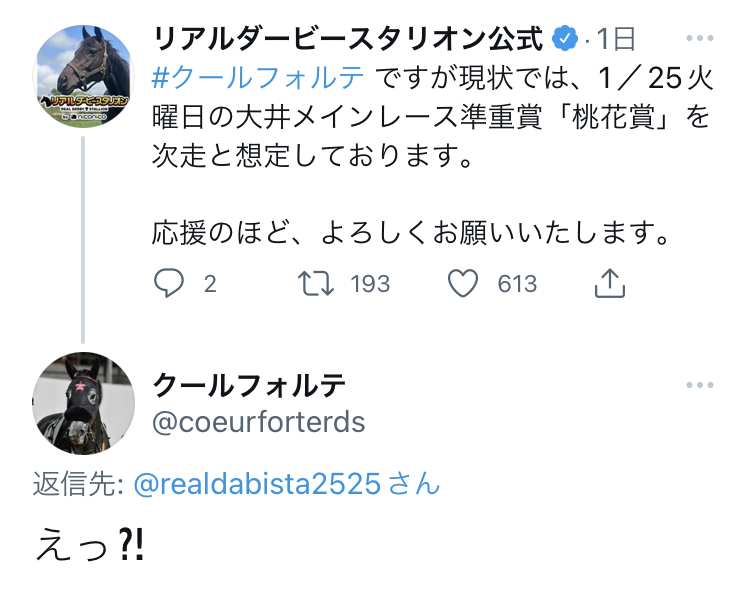Open the reply icon on the first tweet
Image resolution: width=750 pixels, height=594 pixels.
point(170,284)
